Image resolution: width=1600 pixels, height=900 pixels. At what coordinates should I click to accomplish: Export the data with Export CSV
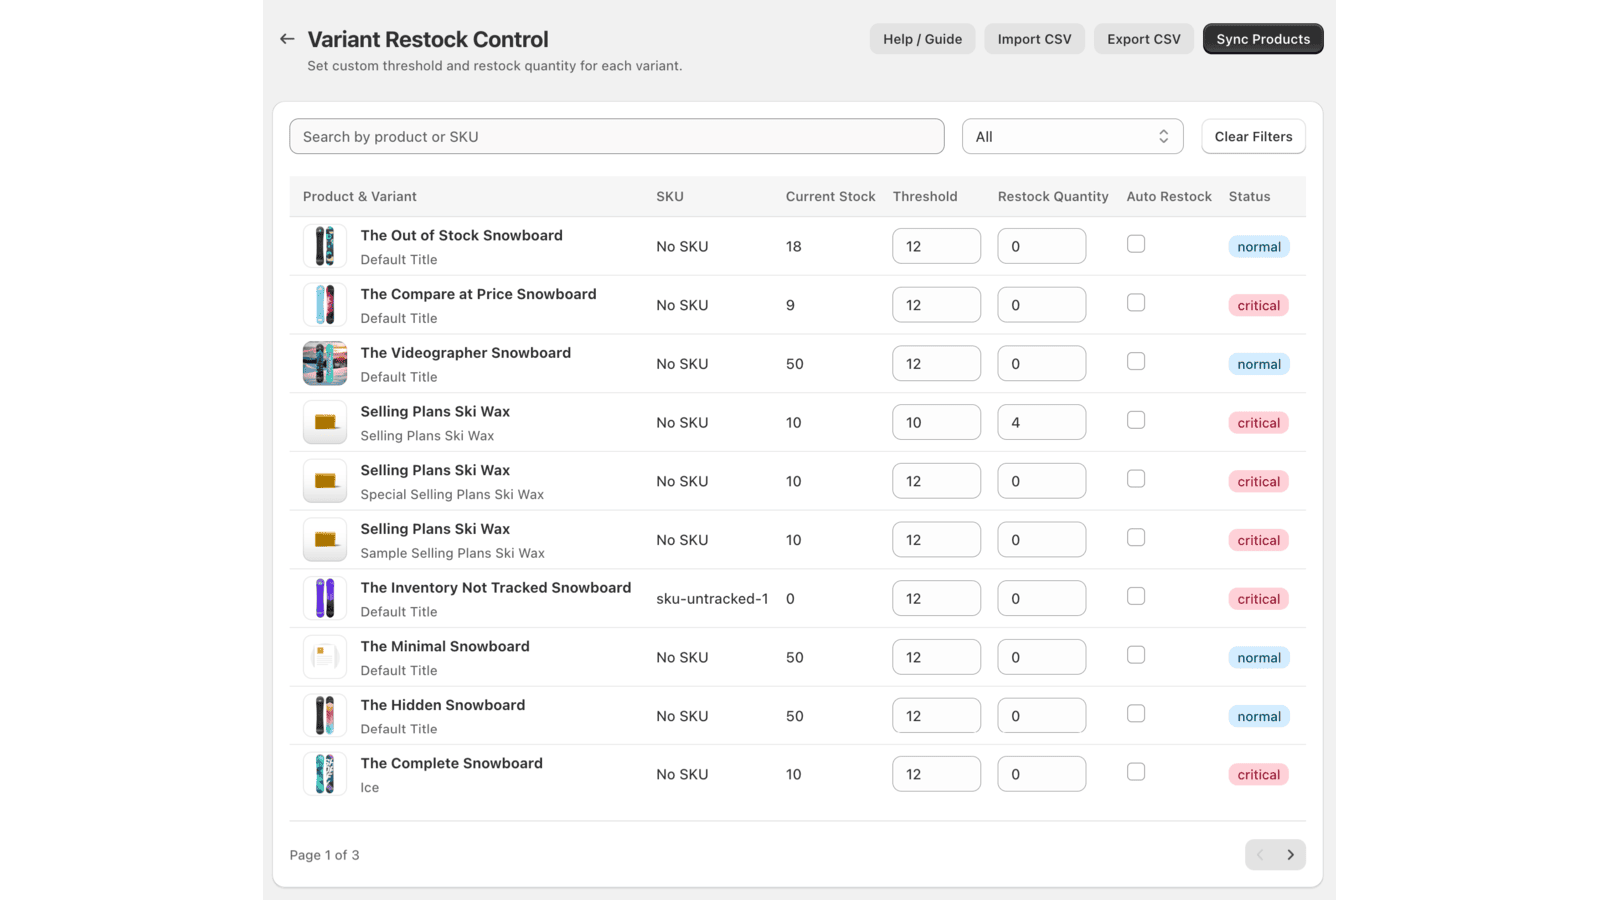[1143, 39]
